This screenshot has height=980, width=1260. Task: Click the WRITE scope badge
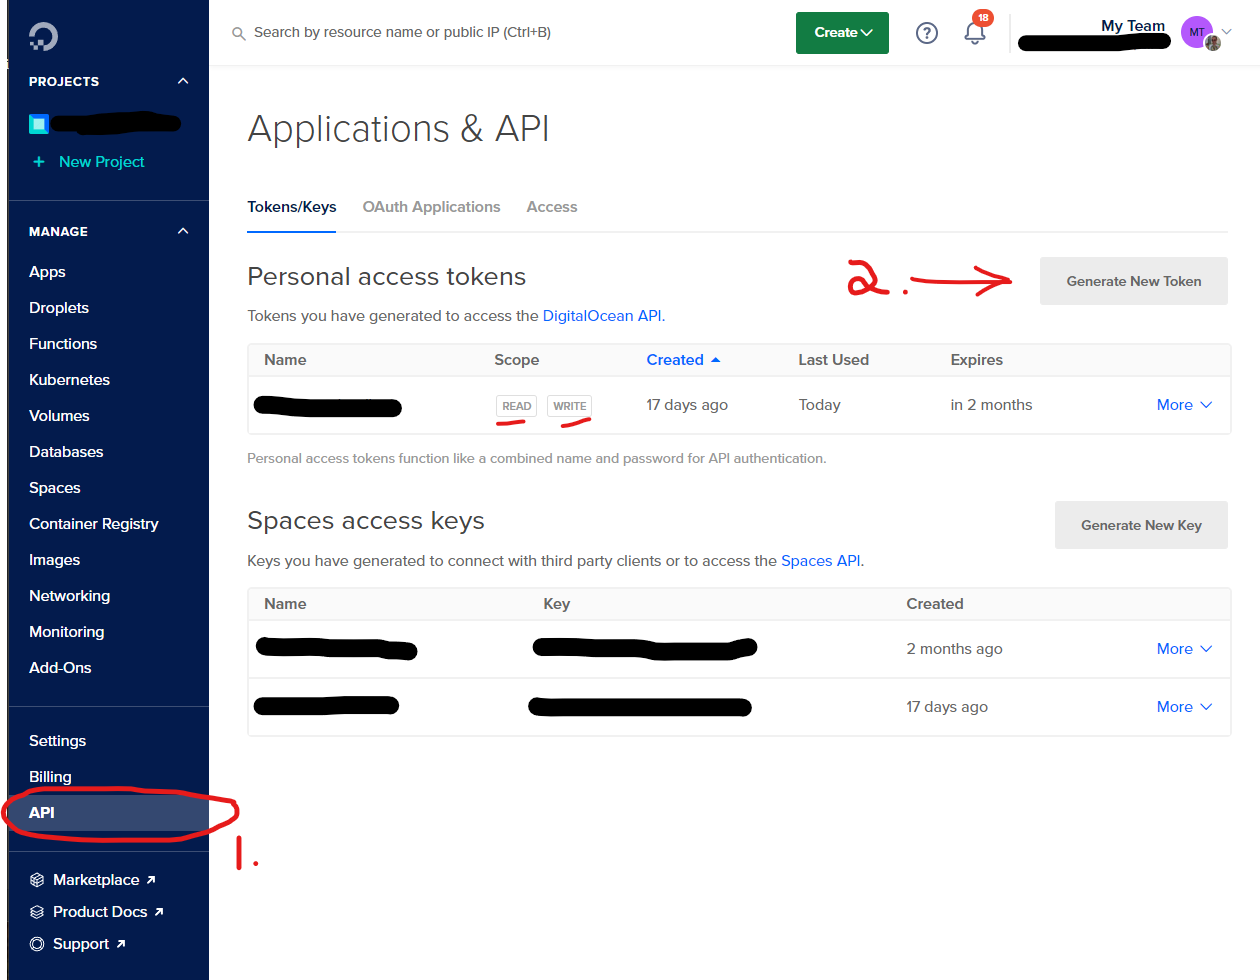pos(570,406)
